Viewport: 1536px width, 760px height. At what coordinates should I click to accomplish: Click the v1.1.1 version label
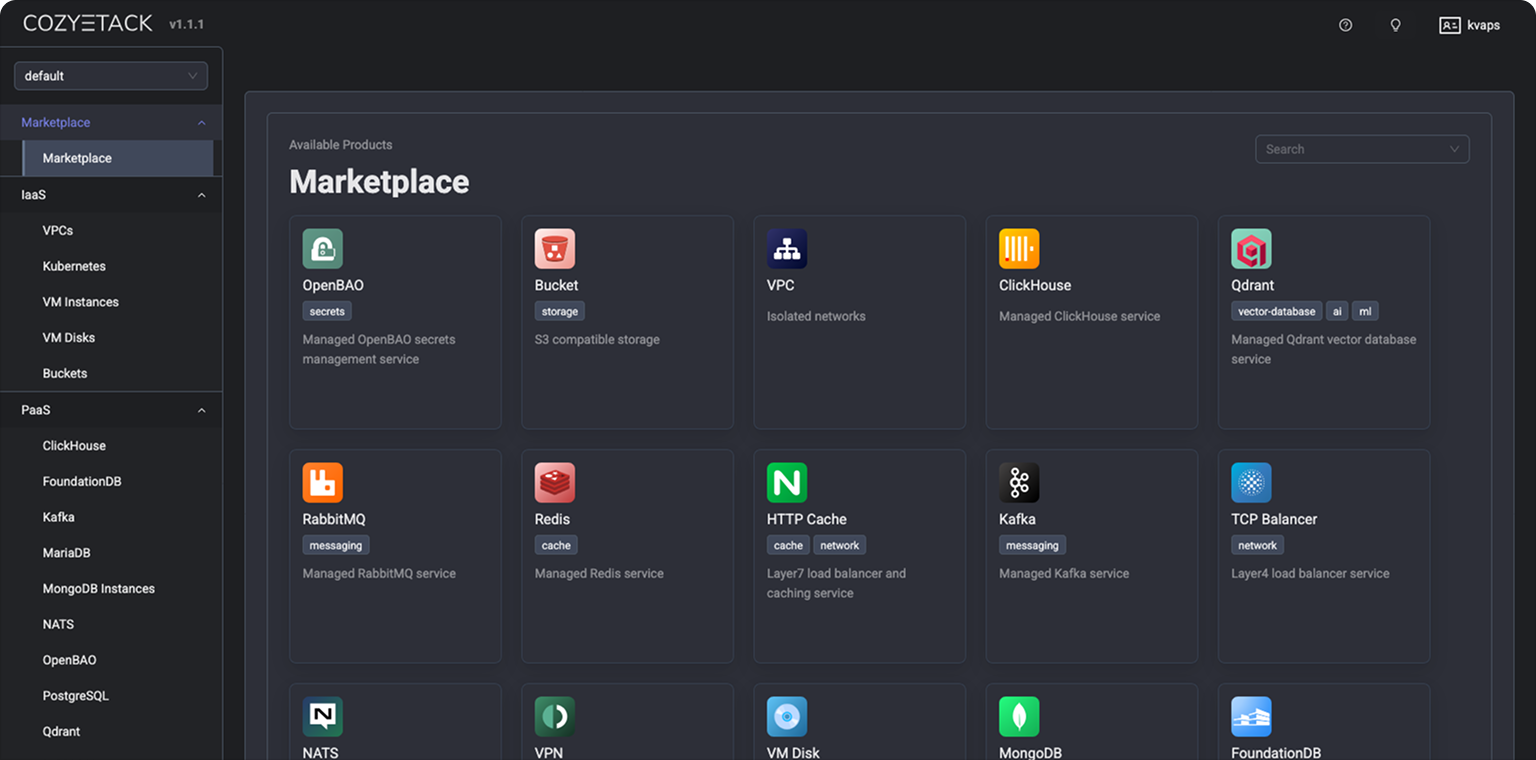(x=186, y=24)
